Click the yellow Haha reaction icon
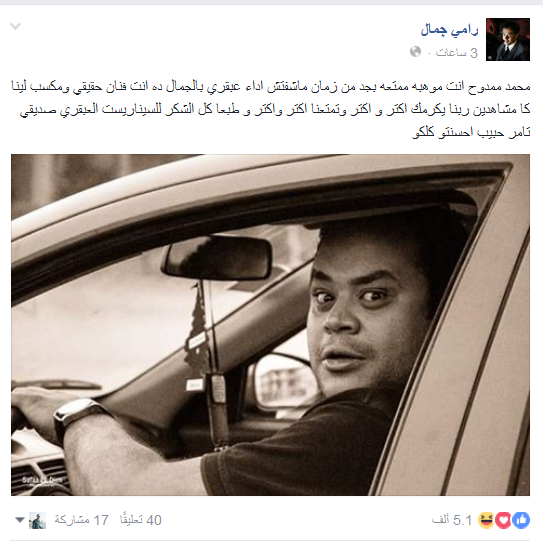543x544 pixels. pos(486,520)
